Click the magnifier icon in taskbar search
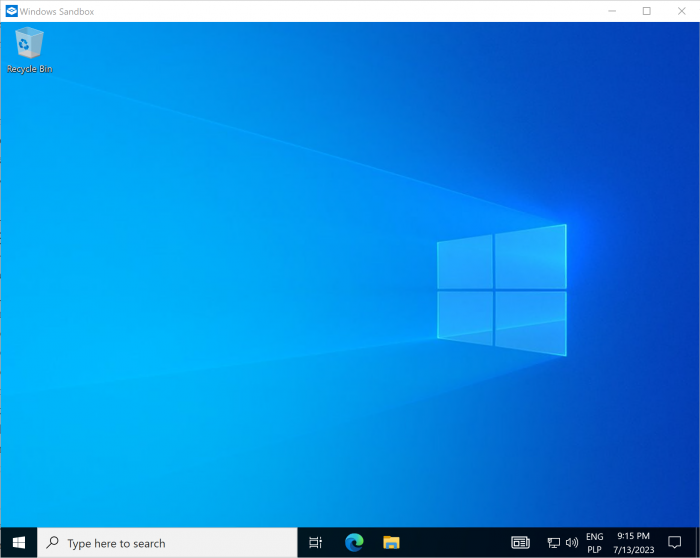The width and height of the screenshot is (700, 558). click(53, 543)
